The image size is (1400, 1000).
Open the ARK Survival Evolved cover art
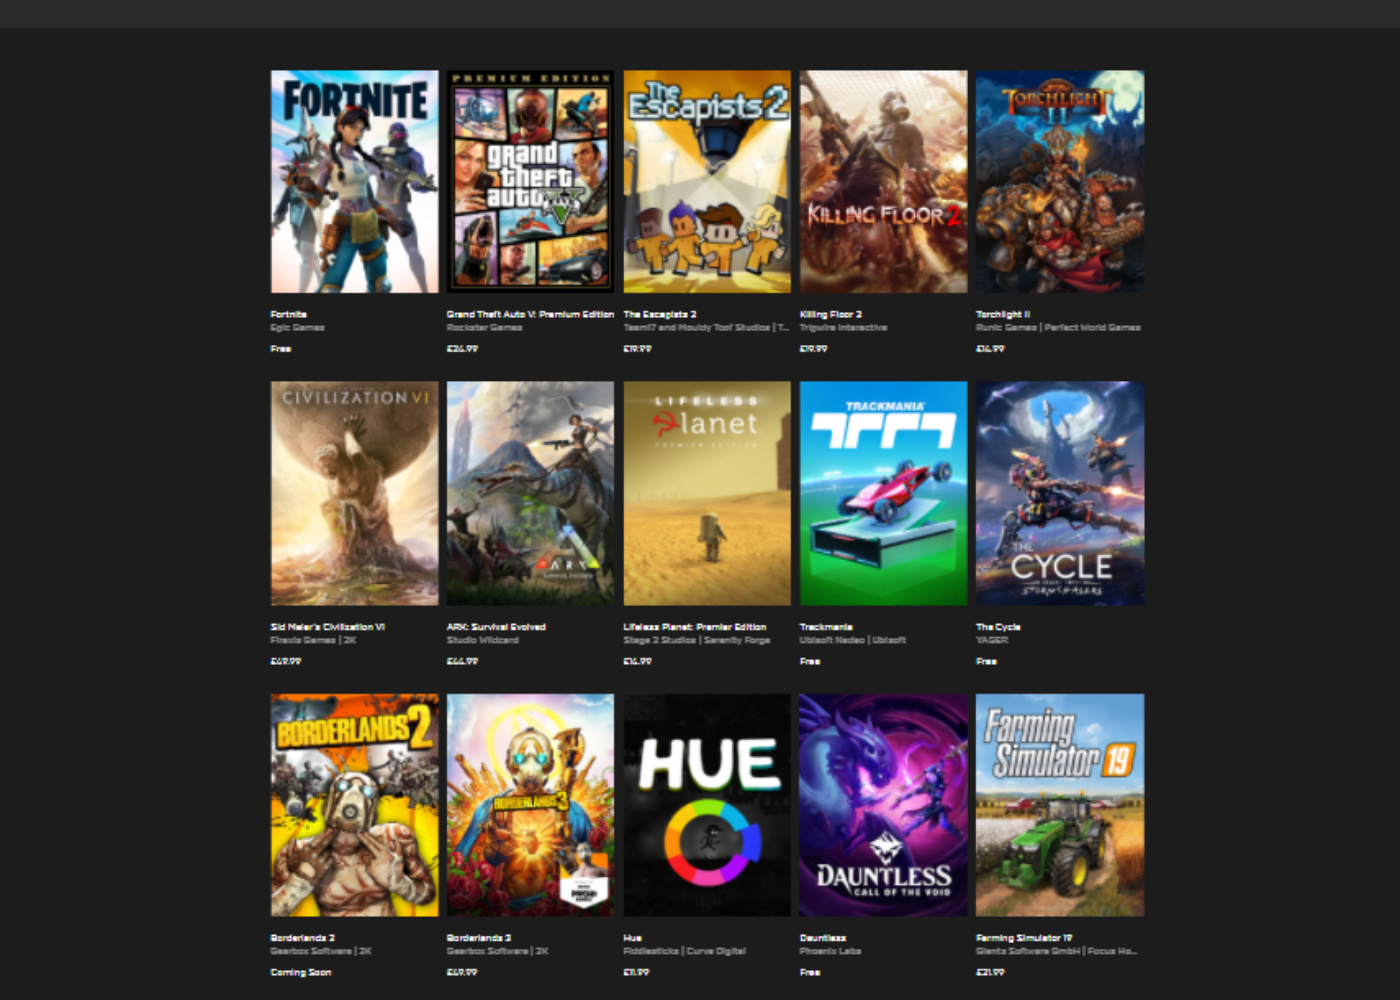point(530,493)
